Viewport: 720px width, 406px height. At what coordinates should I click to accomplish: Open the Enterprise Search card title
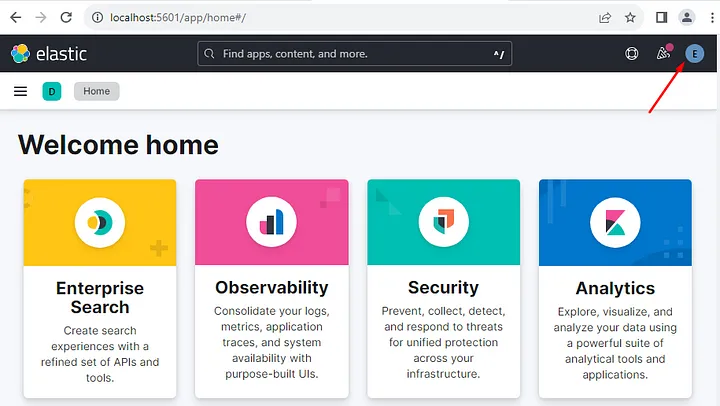[100, 298]
